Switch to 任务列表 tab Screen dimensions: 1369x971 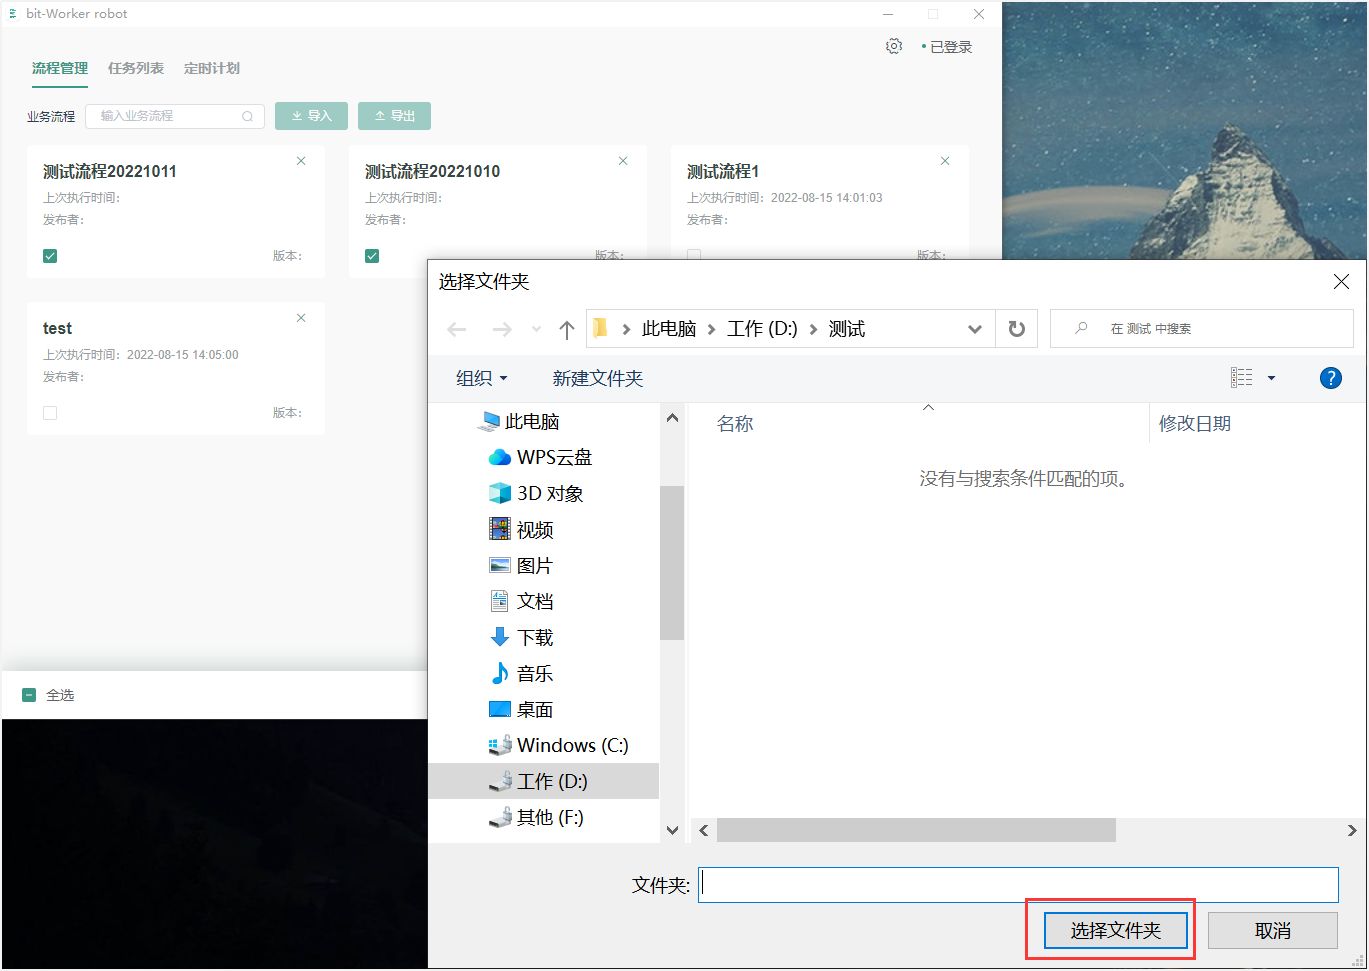coord(135,68)
